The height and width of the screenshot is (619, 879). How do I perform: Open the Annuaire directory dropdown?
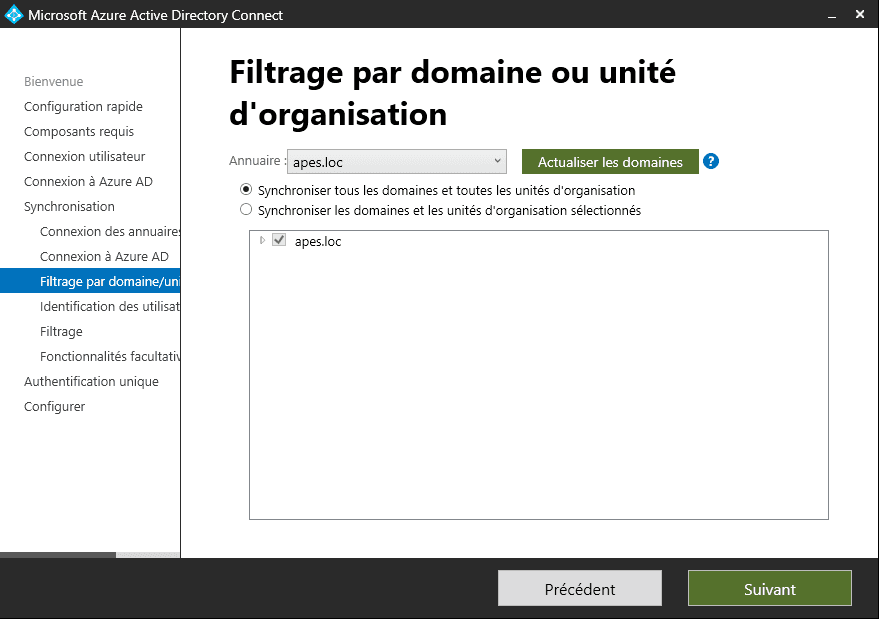397,162
